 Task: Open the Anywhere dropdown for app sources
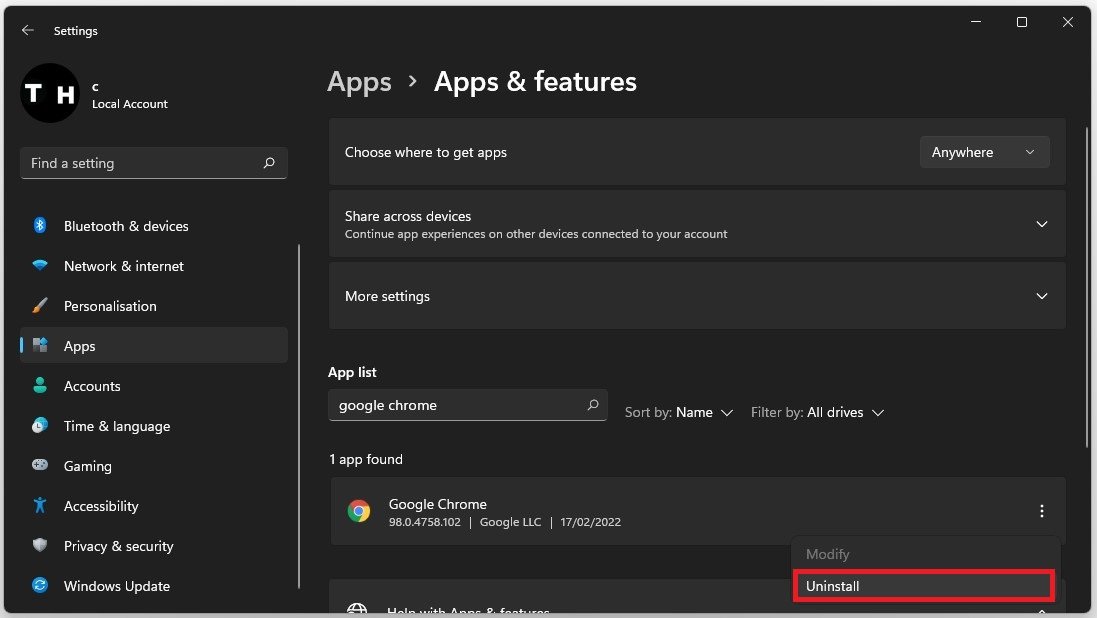pyautogui.click(x=984, y=152)
